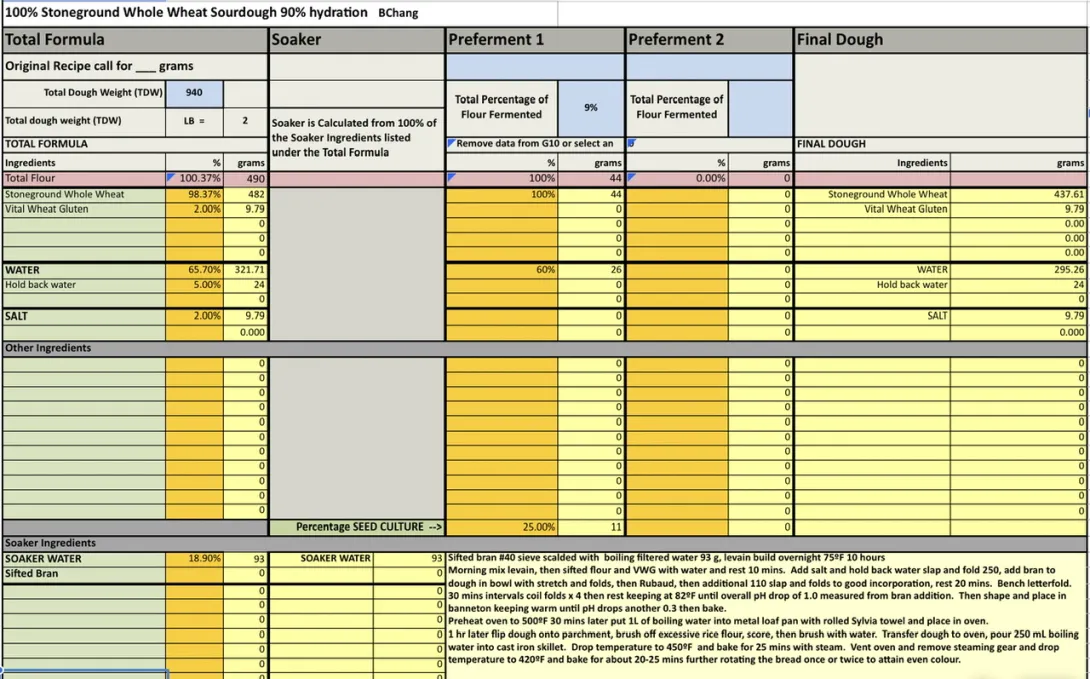The height and width of the screenshot is (679, 1090).
Task: Click the Sifted Bran ingredient label cell
Action: [84, 574]
